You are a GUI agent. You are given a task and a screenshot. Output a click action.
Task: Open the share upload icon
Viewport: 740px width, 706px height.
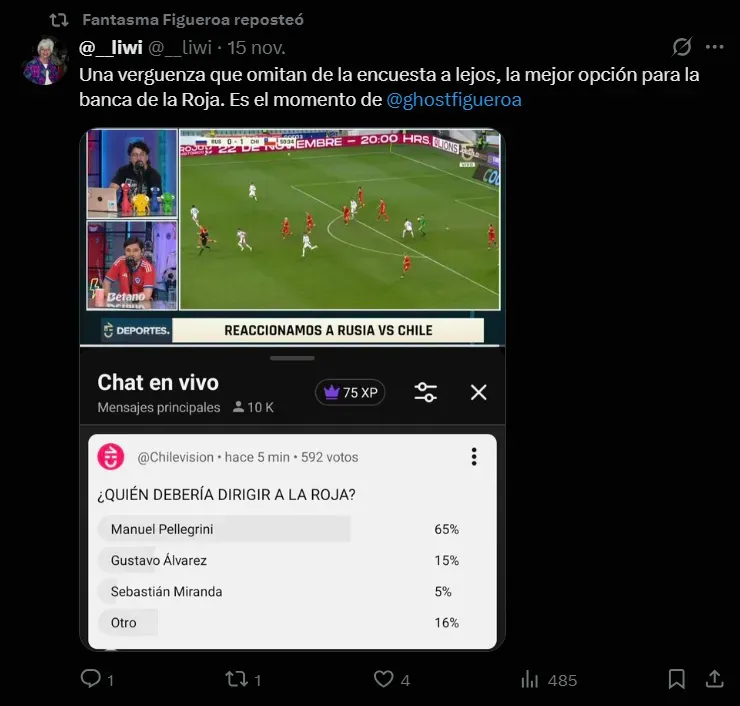pos(715,679)
